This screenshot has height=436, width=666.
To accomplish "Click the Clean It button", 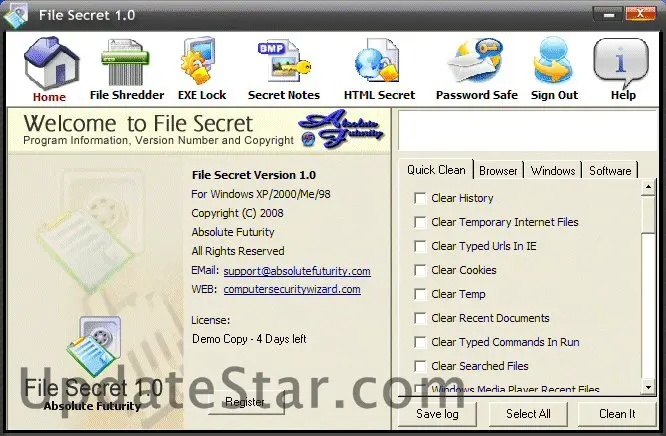I will [x=617, y=414].
